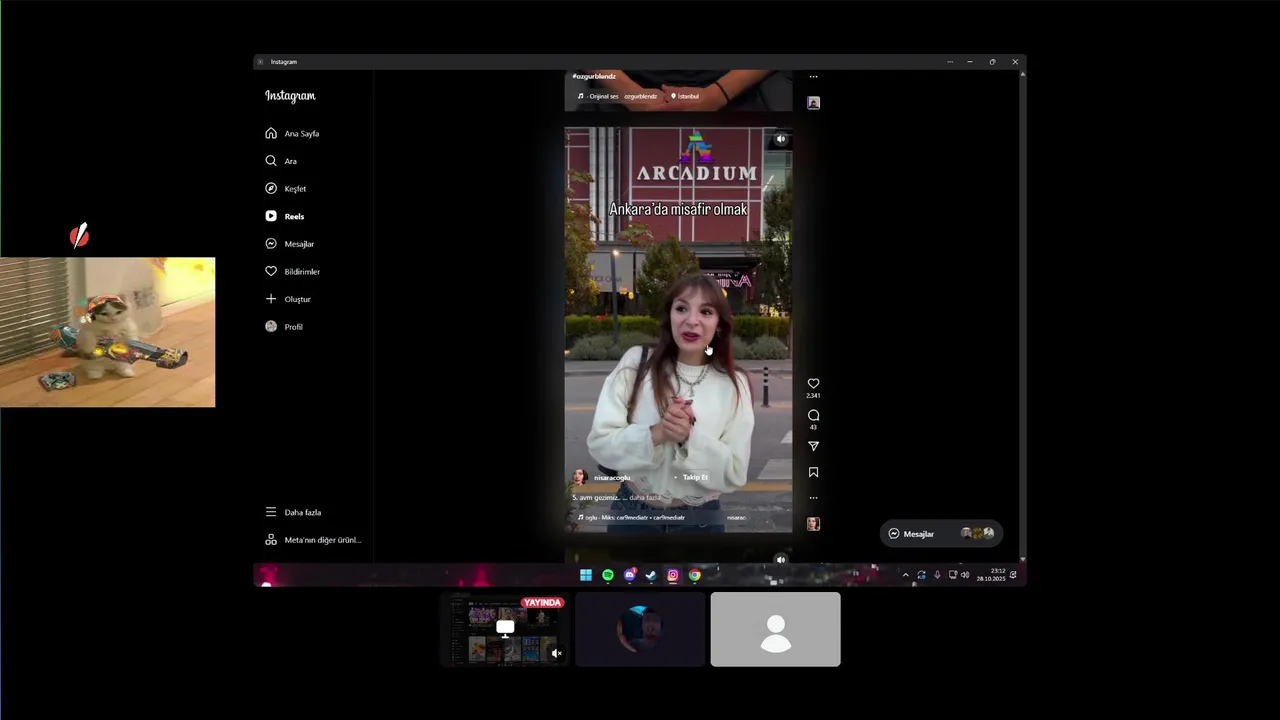
Task: Click the plus icon beside Oluştur
Action: [271, 299]
